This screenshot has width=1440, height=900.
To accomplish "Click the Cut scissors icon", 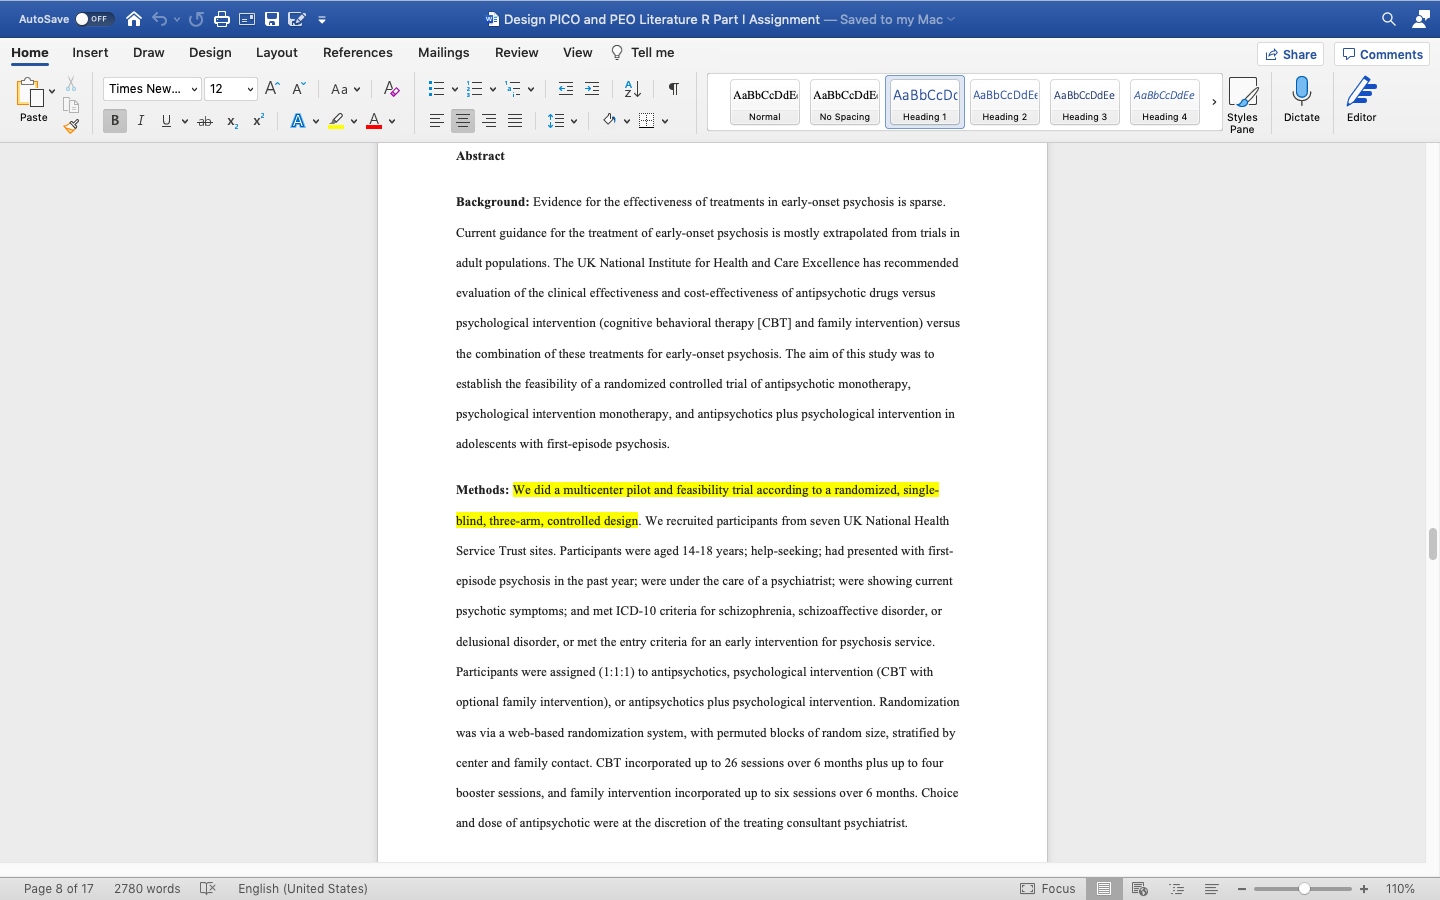I will [71, 84].
